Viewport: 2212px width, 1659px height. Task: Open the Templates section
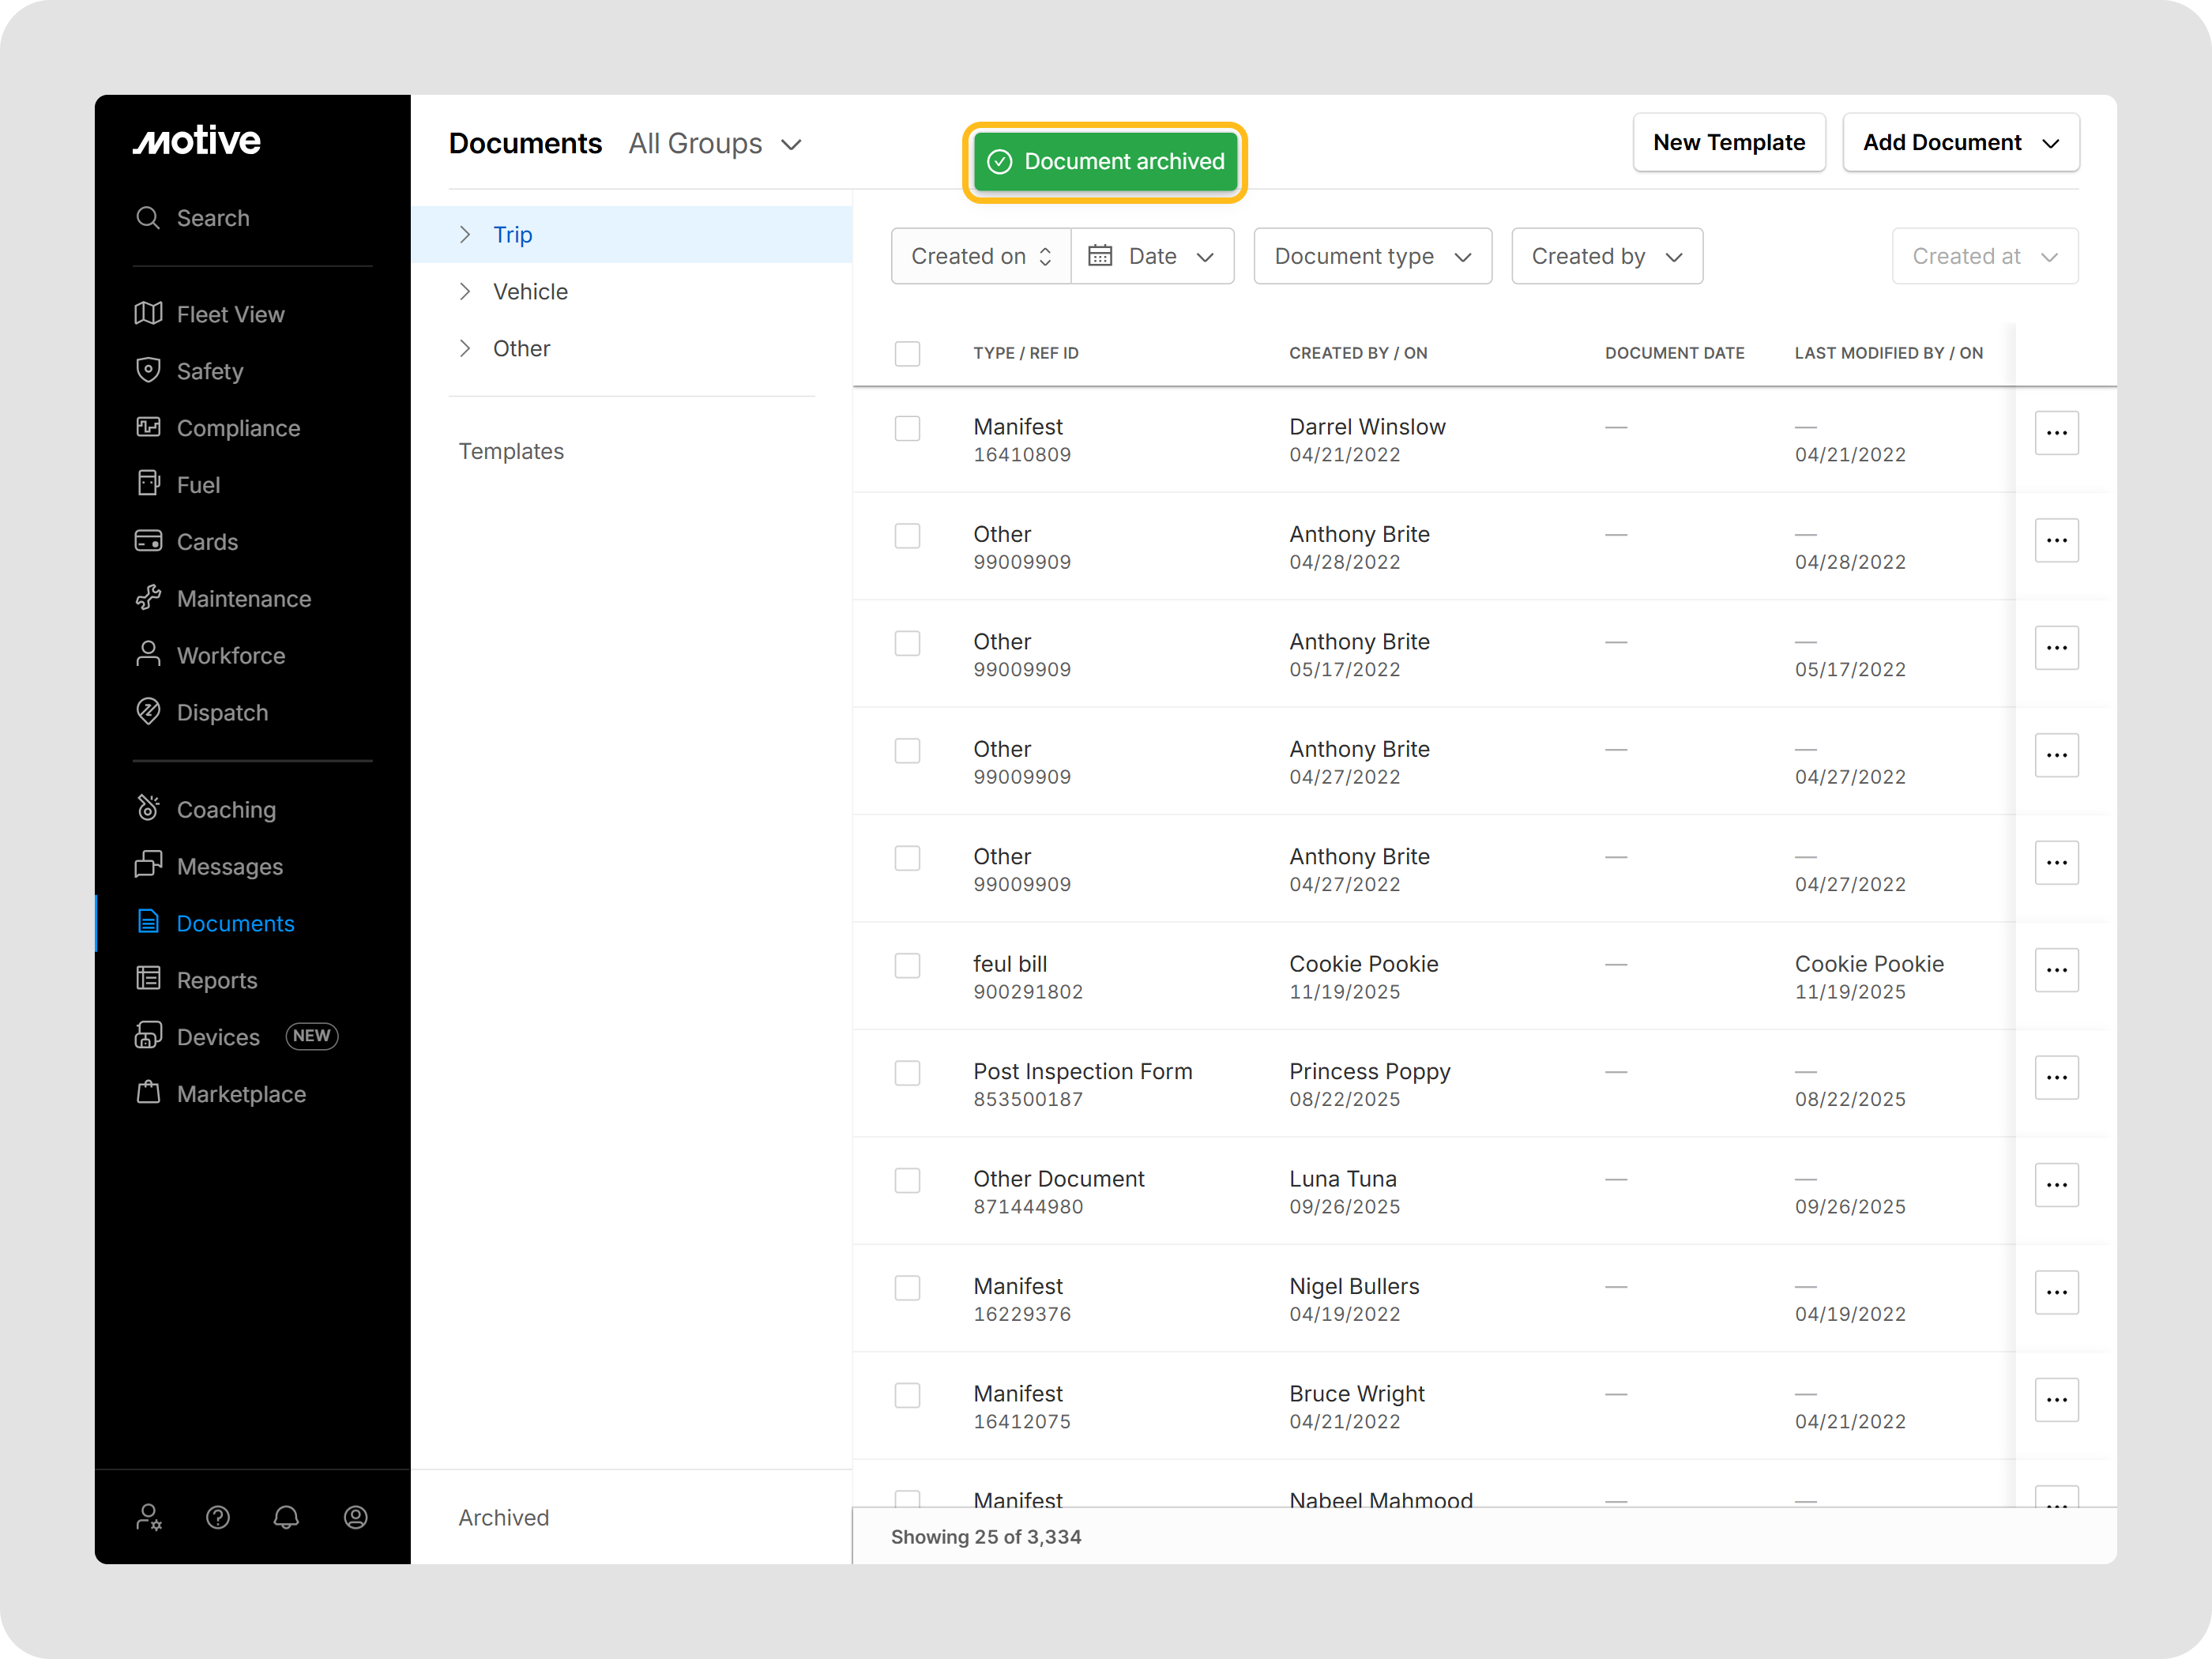click(510, 451)
